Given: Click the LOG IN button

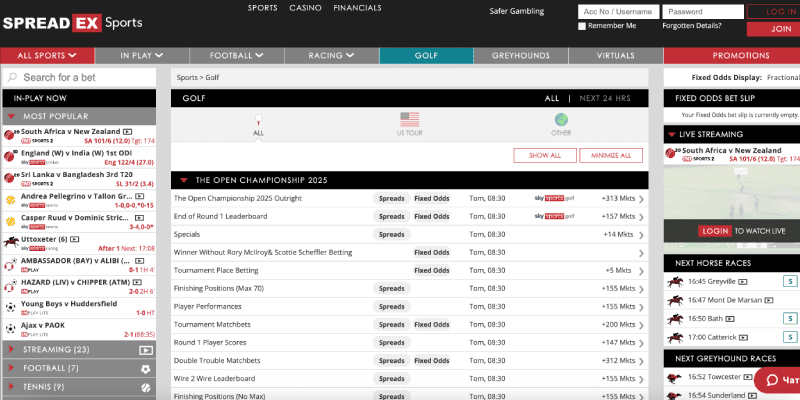Looking at the screenshot, I should click(773, 12).
